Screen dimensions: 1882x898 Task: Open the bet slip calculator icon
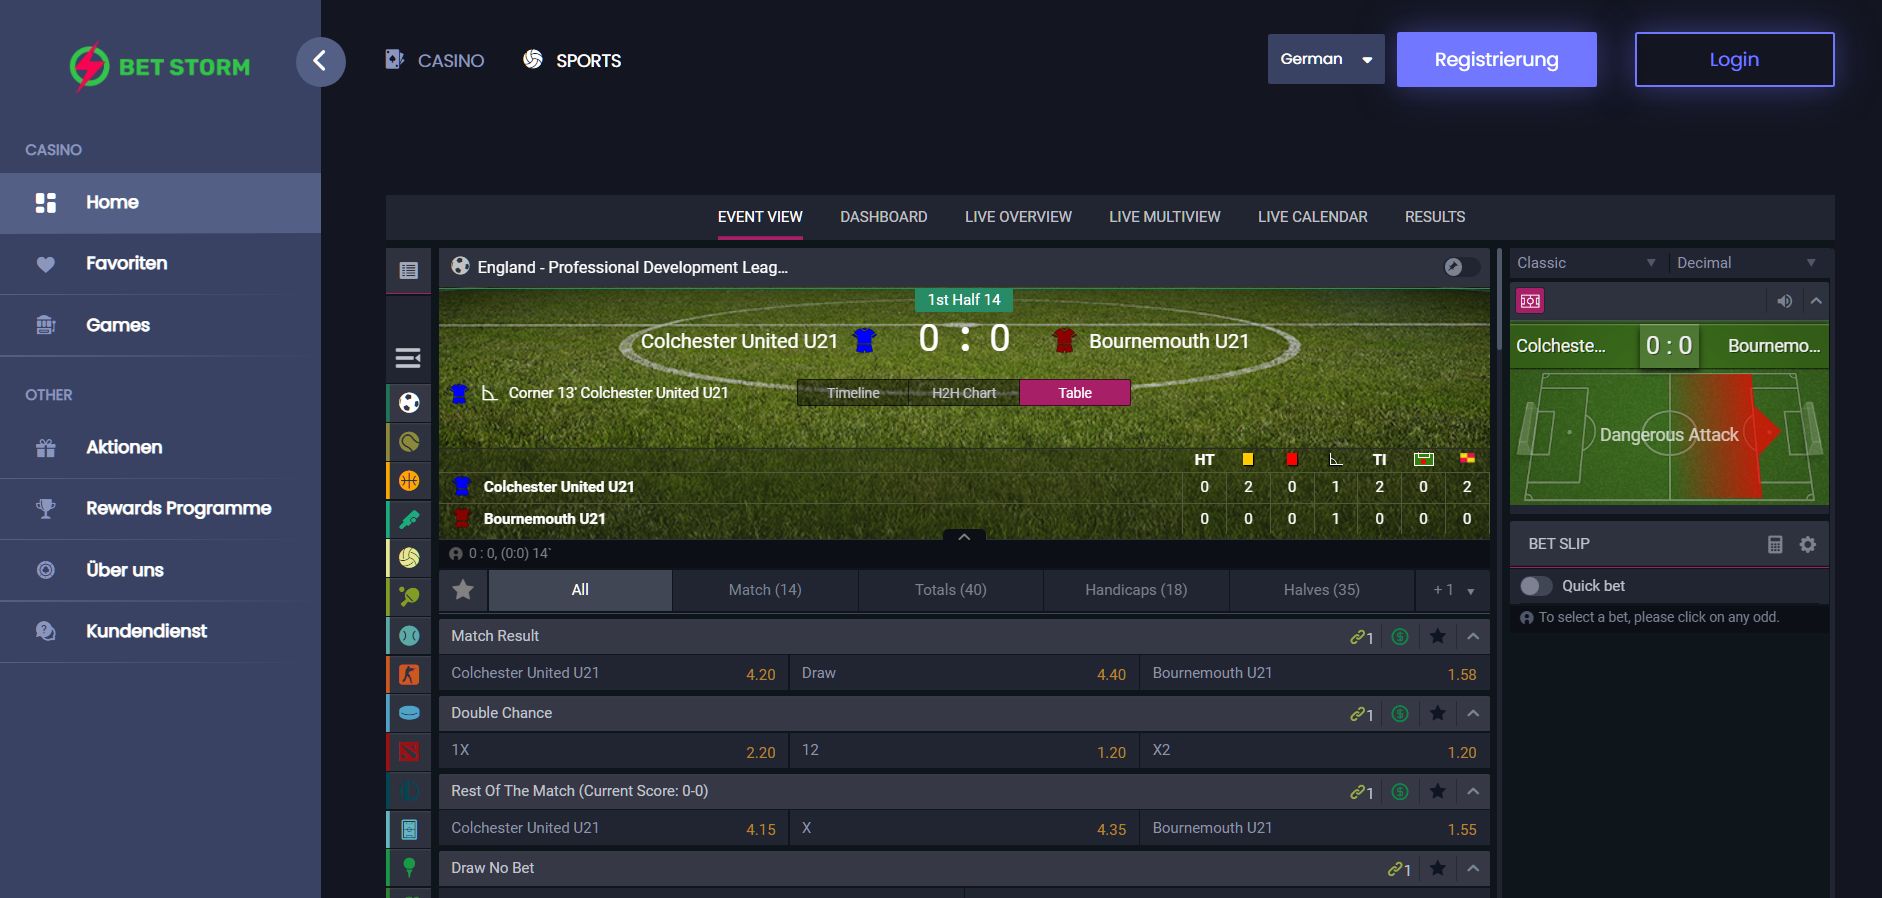[x=1775, y=544]
